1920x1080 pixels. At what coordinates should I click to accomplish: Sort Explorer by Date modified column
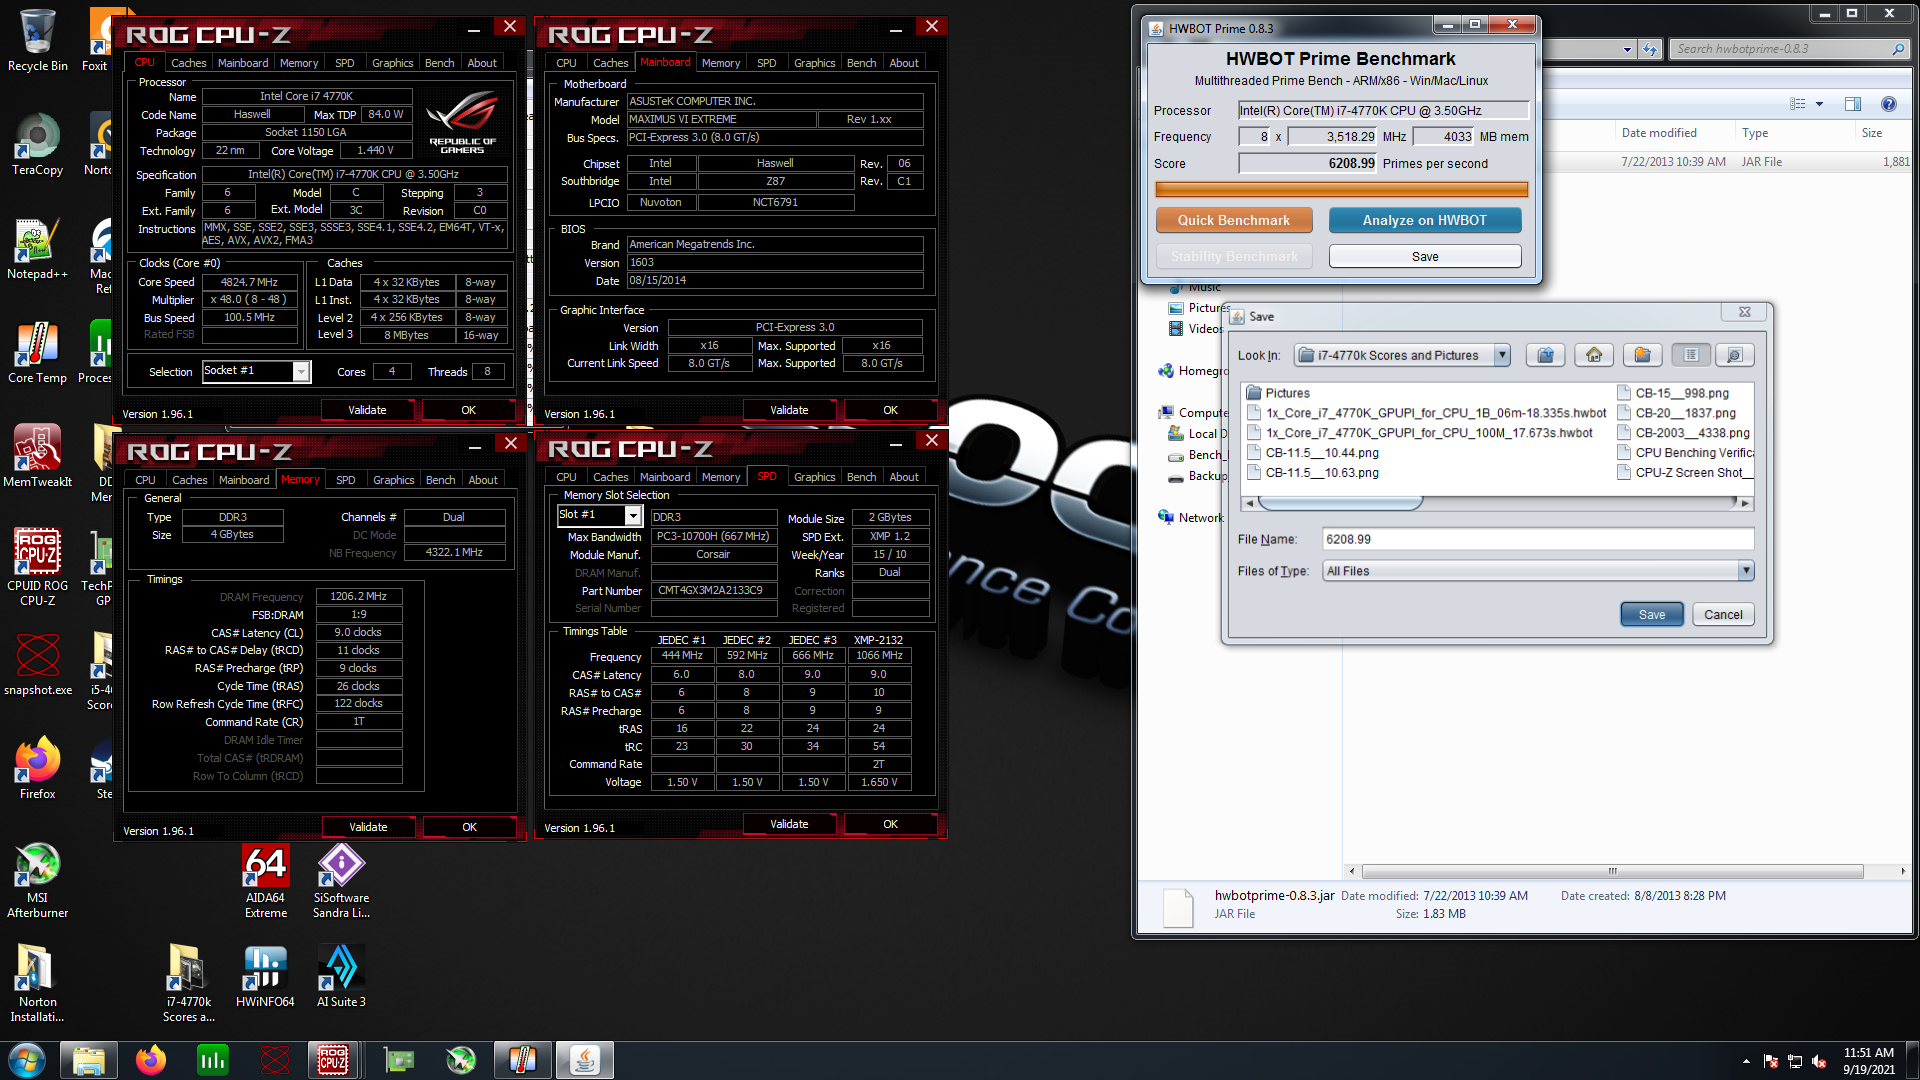point(1659,133)
